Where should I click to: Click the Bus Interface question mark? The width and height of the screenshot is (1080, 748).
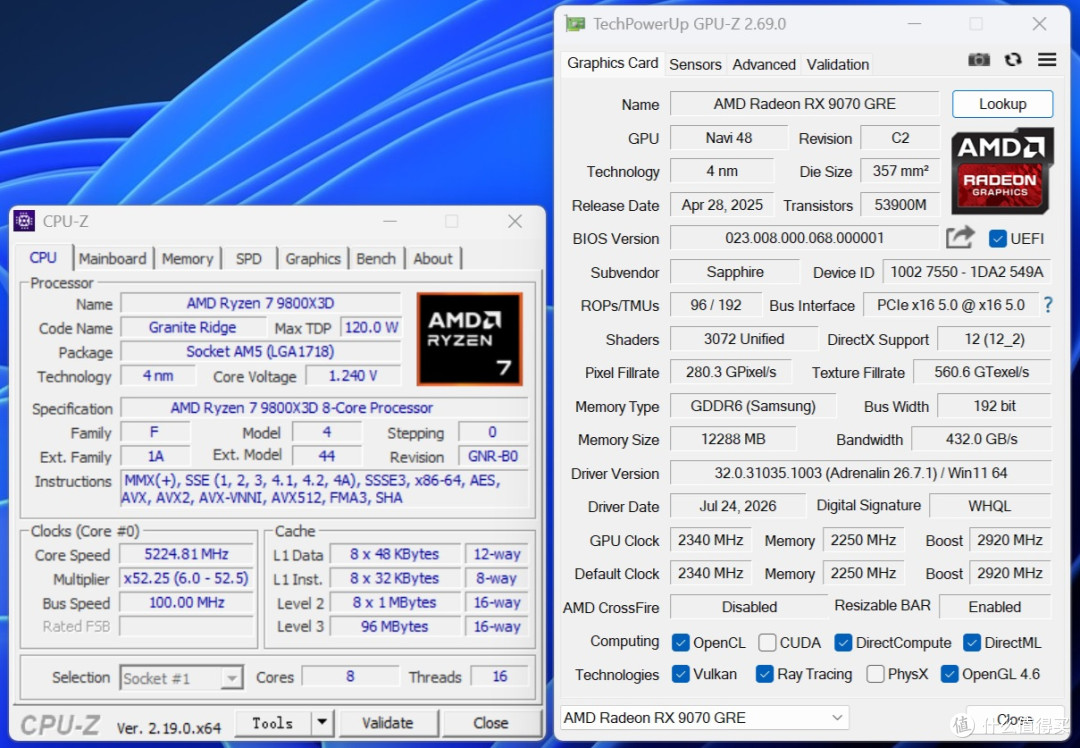coord(1048,305)
